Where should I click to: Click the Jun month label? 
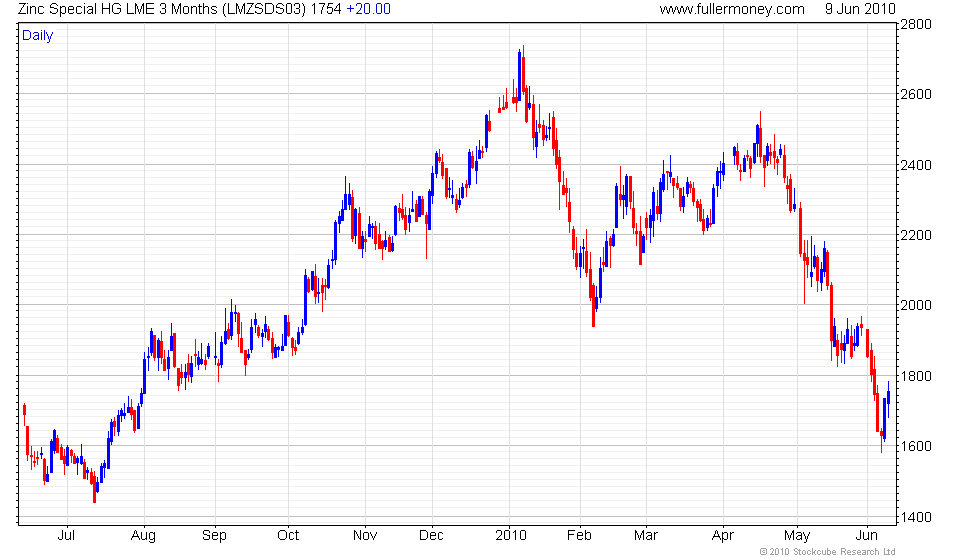click(x=866, y=536)
